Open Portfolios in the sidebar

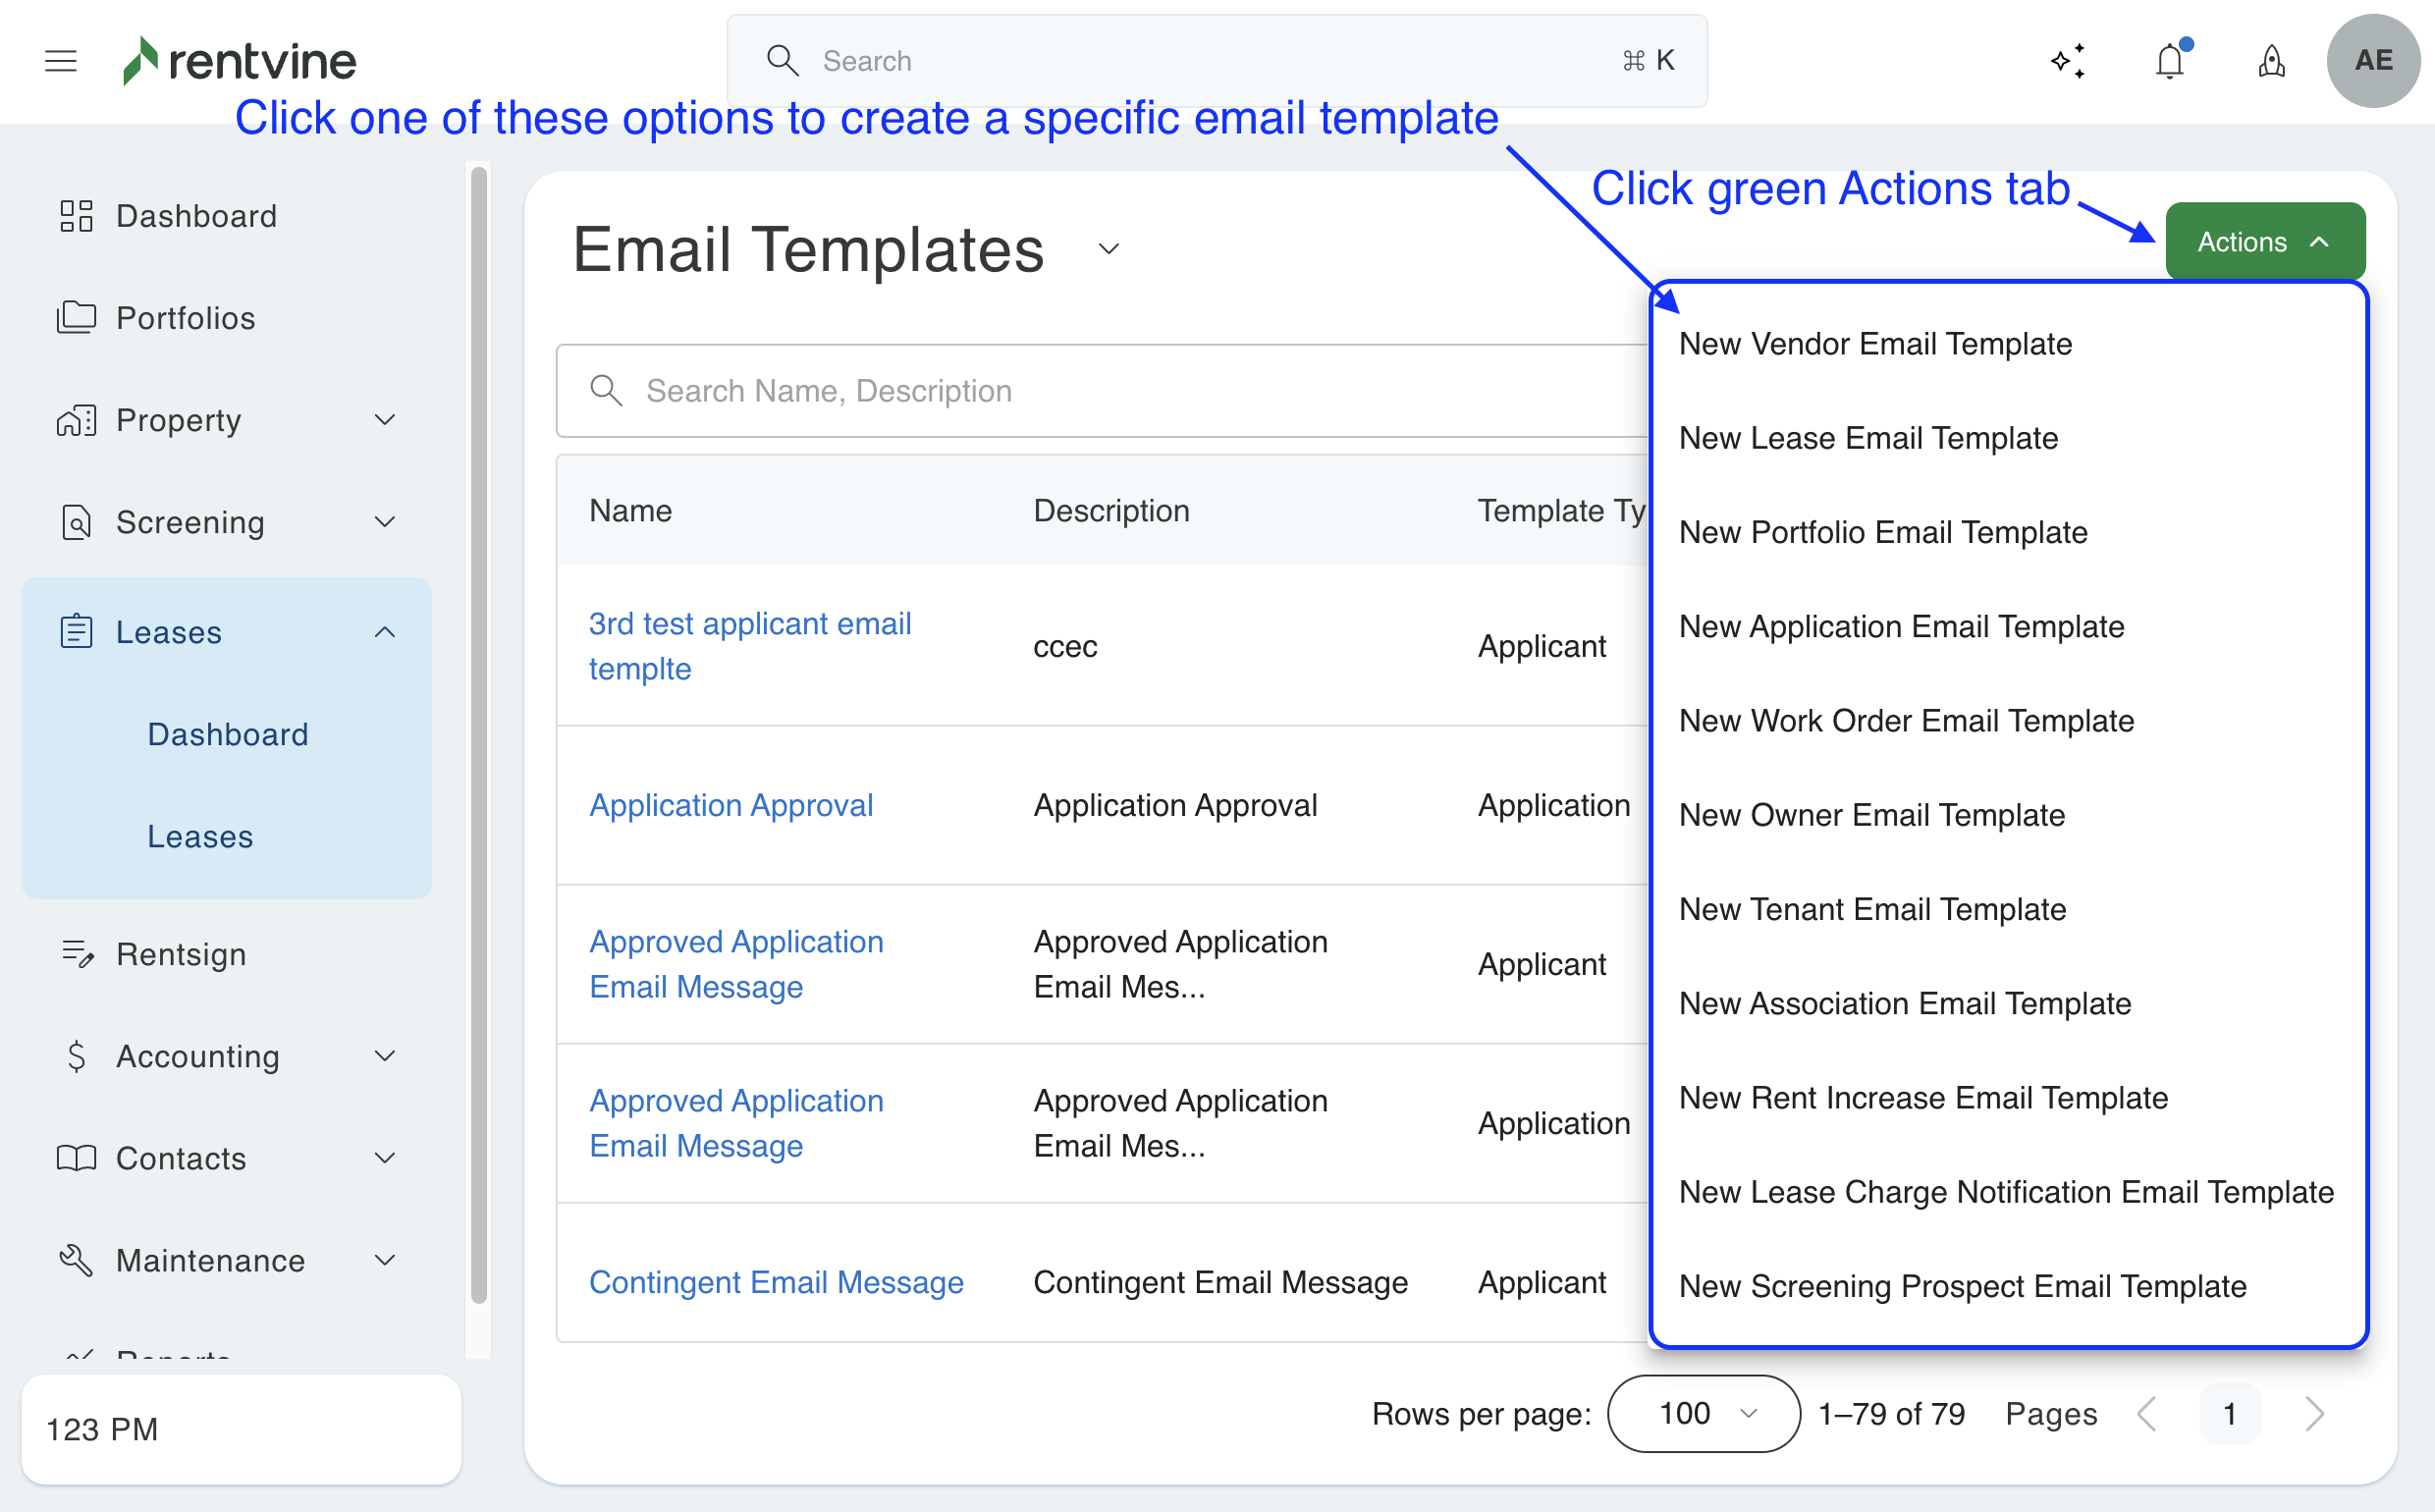pos(185,318)
